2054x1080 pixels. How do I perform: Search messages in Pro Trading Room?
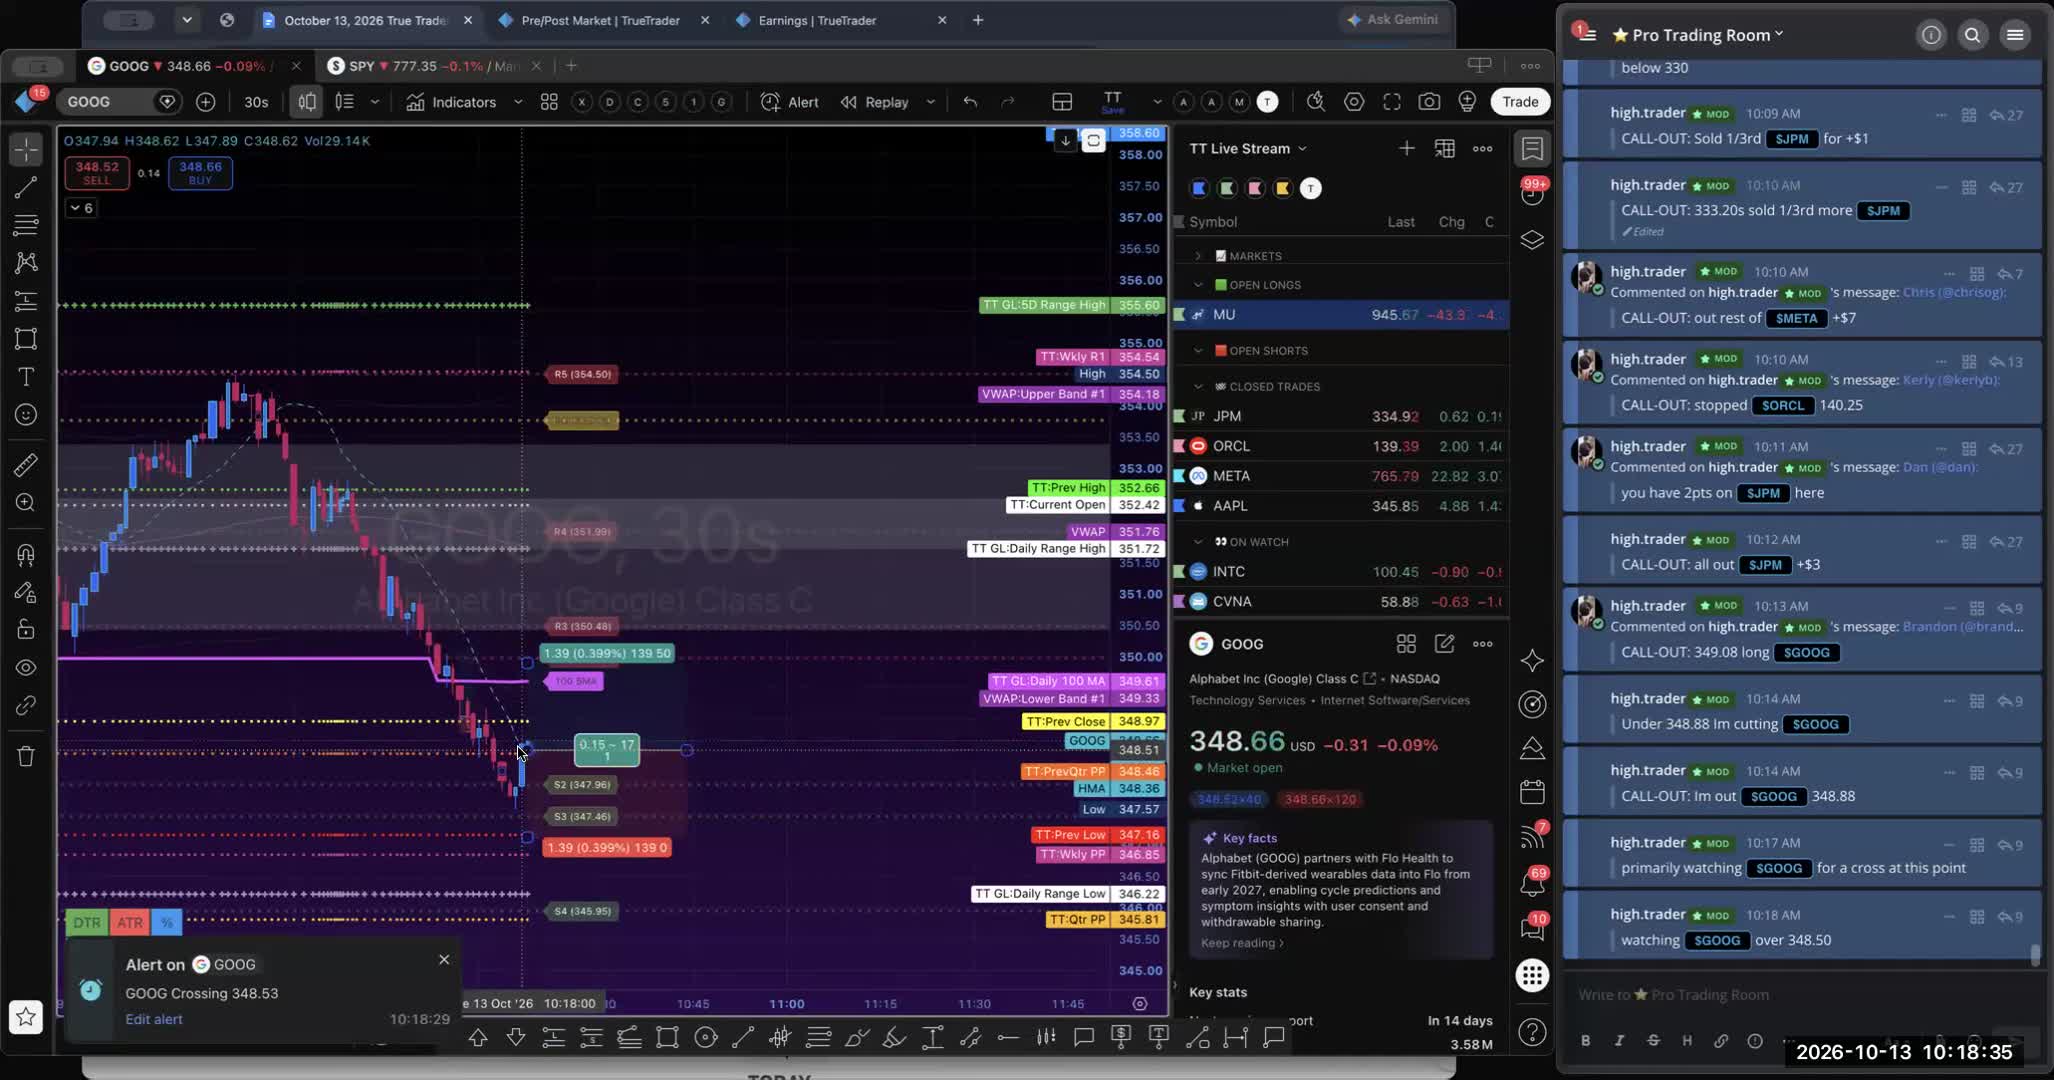pos(1972,35)
